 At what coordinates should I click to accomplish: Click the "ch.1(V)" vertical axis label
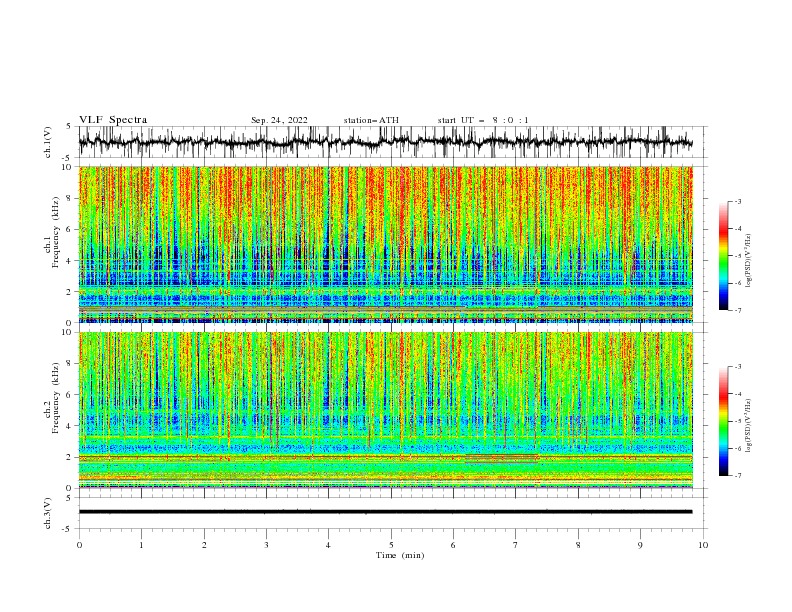pyautogui.click(x=48, y=142)
